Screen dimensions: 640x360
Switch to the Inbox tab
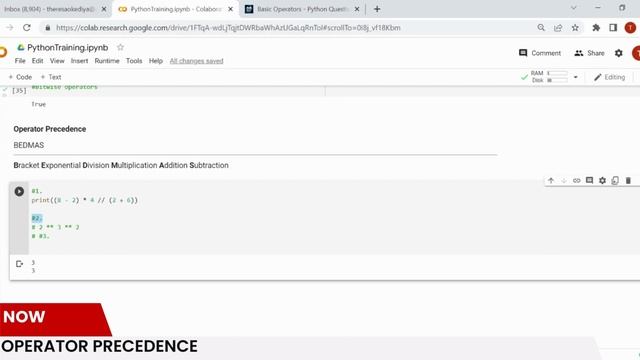[x=49, y=9]
